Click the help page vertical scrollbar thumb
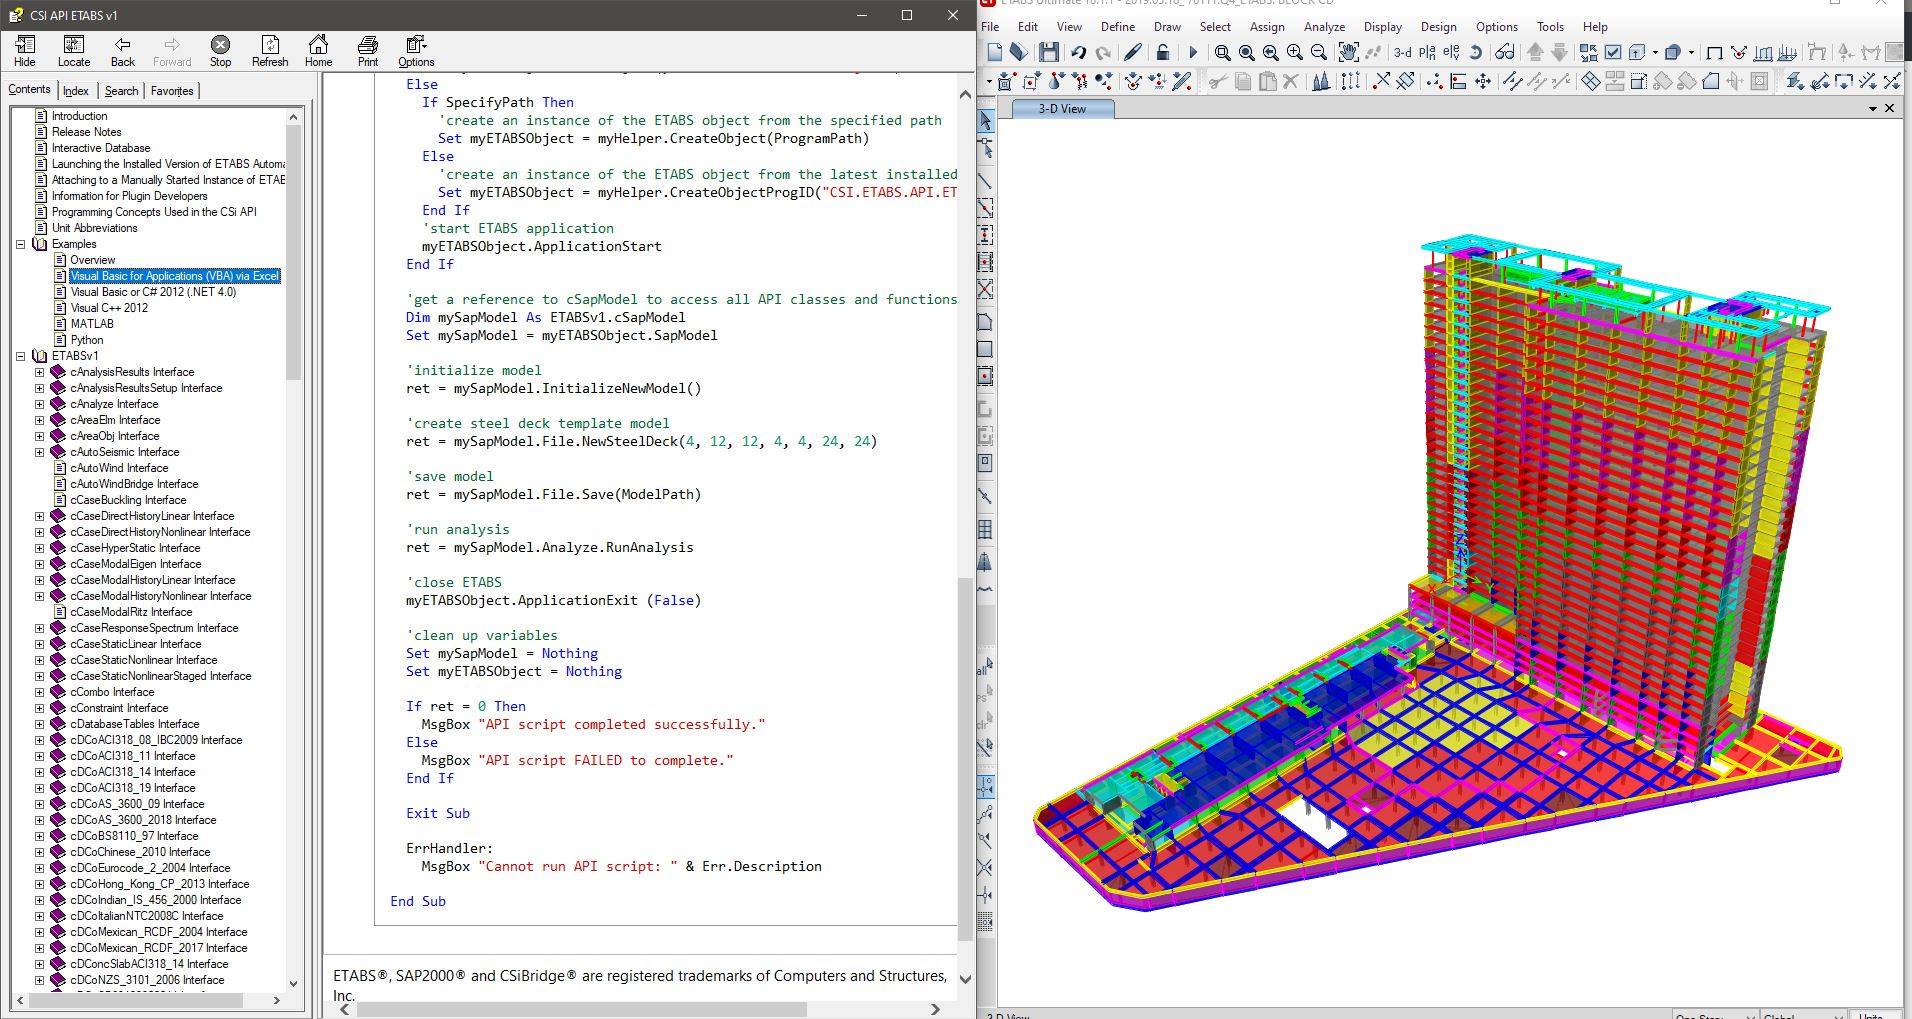 (965, 758)
